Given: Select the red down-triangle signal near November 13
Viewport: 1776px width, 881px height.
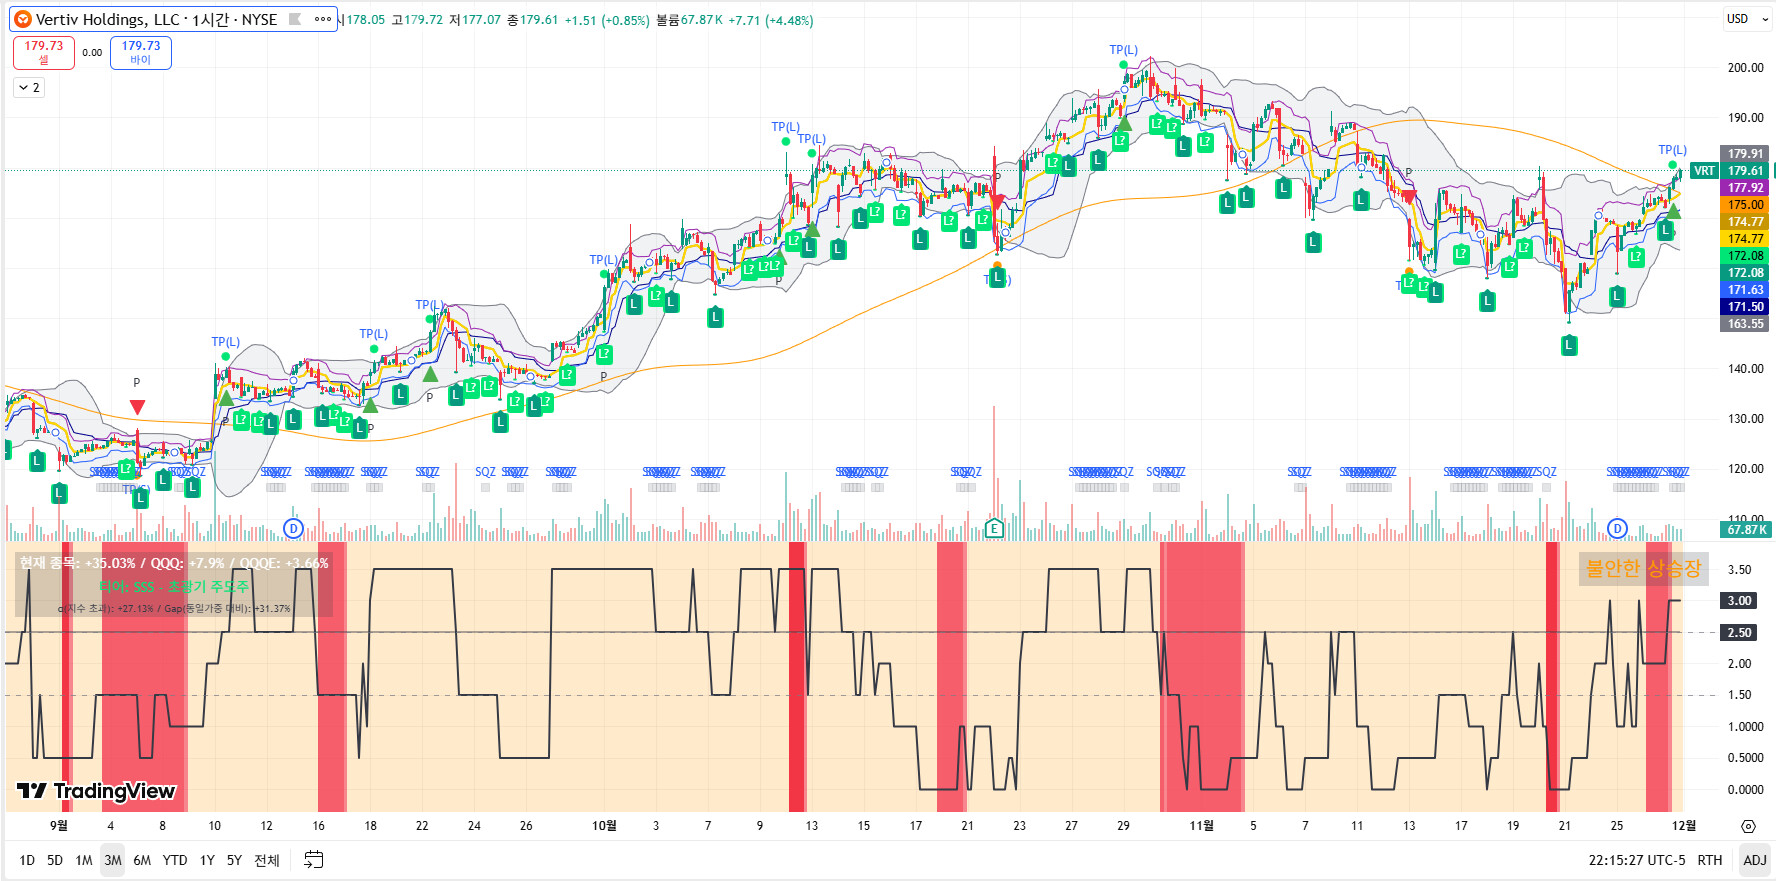Looking at the screenshot, I should pyautogui.click(x=1409, y=197).
